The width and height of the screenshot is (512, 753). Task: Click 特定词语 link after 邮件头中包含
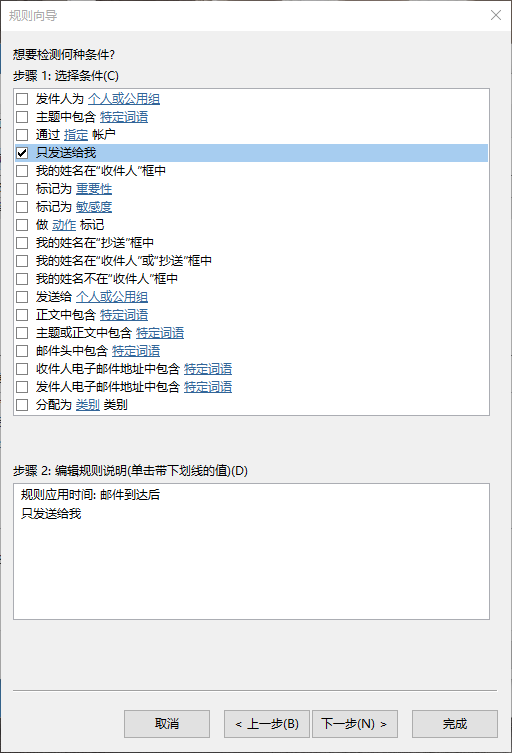coord(136,351)
